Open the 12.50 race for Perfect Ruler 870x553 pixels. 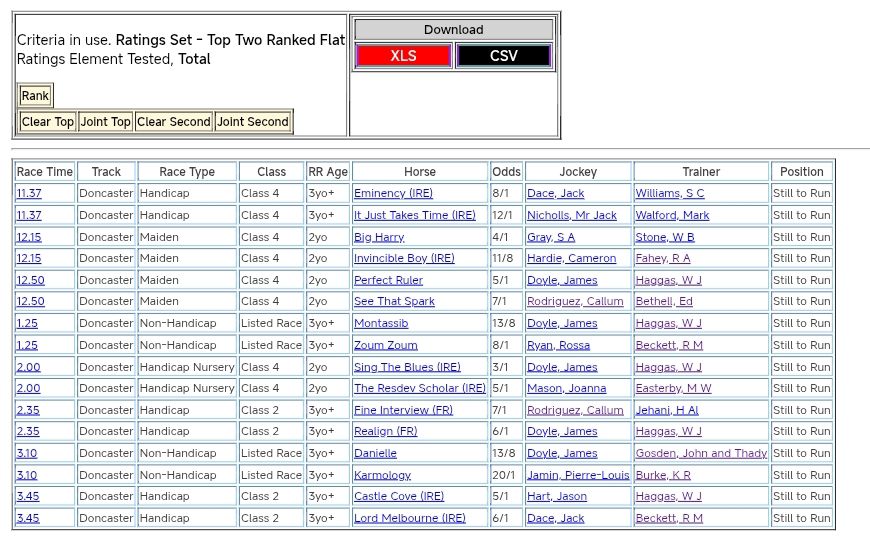pos(30,281)
